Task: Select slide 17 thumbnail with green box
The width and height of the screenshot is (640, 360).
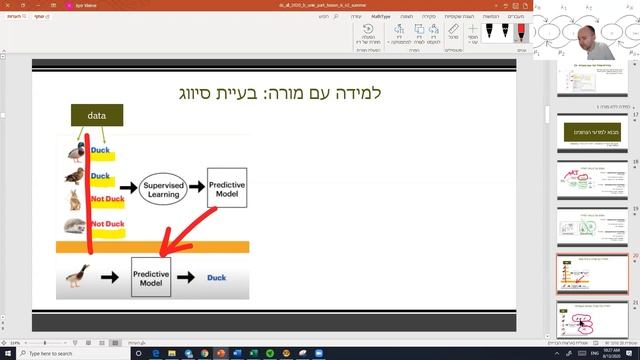Action: [592, 133]
